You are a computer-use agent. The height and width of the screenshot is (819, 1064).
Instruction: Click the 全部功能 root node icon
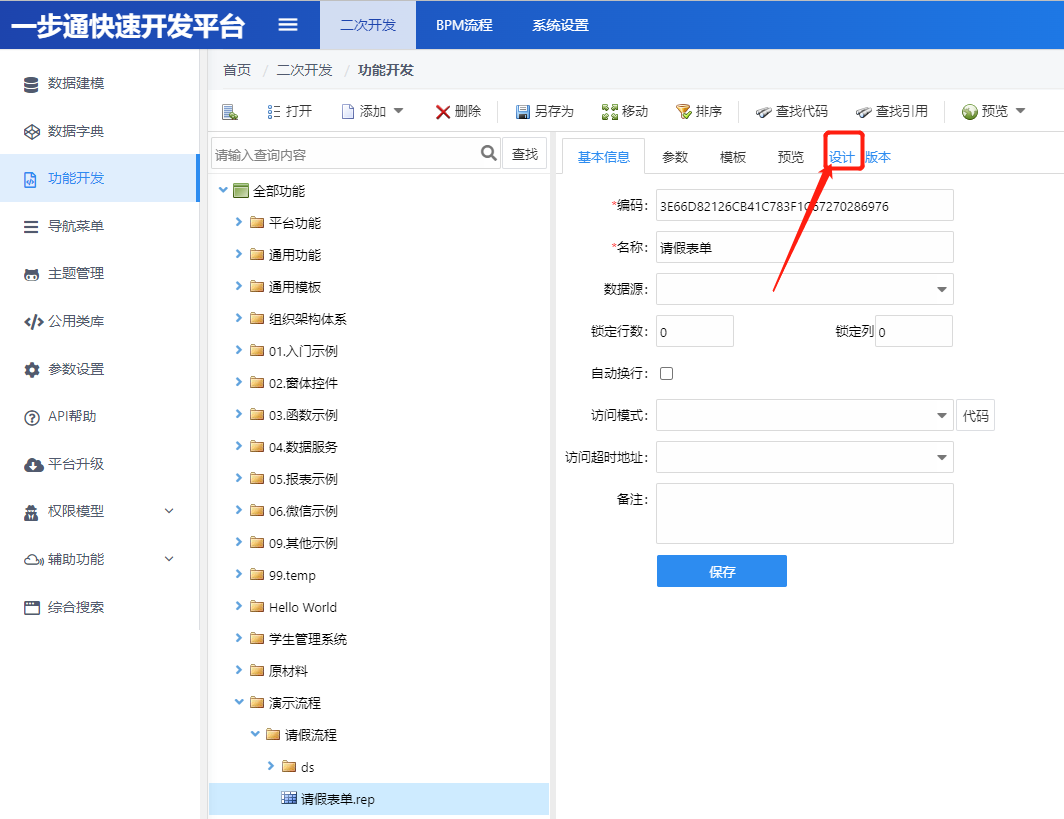(240, 191)
